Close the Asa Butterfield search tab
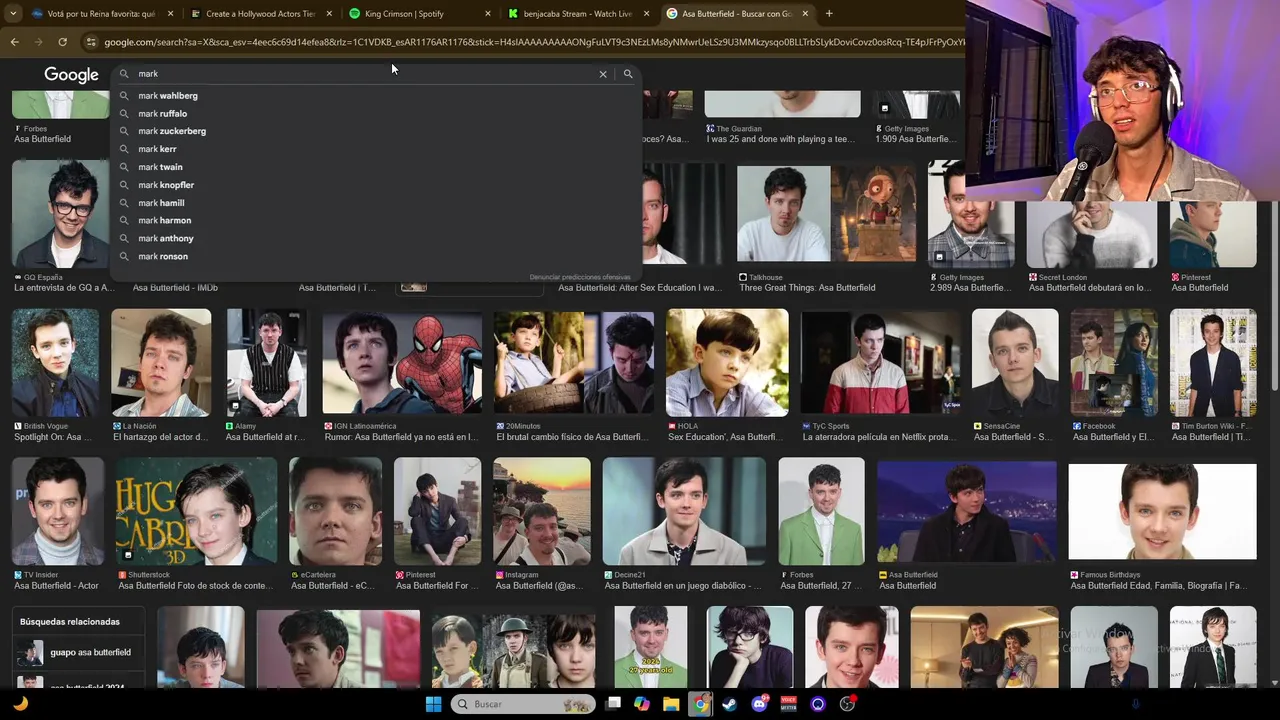Screen dimensions: 1280x720 click(805, 14)
